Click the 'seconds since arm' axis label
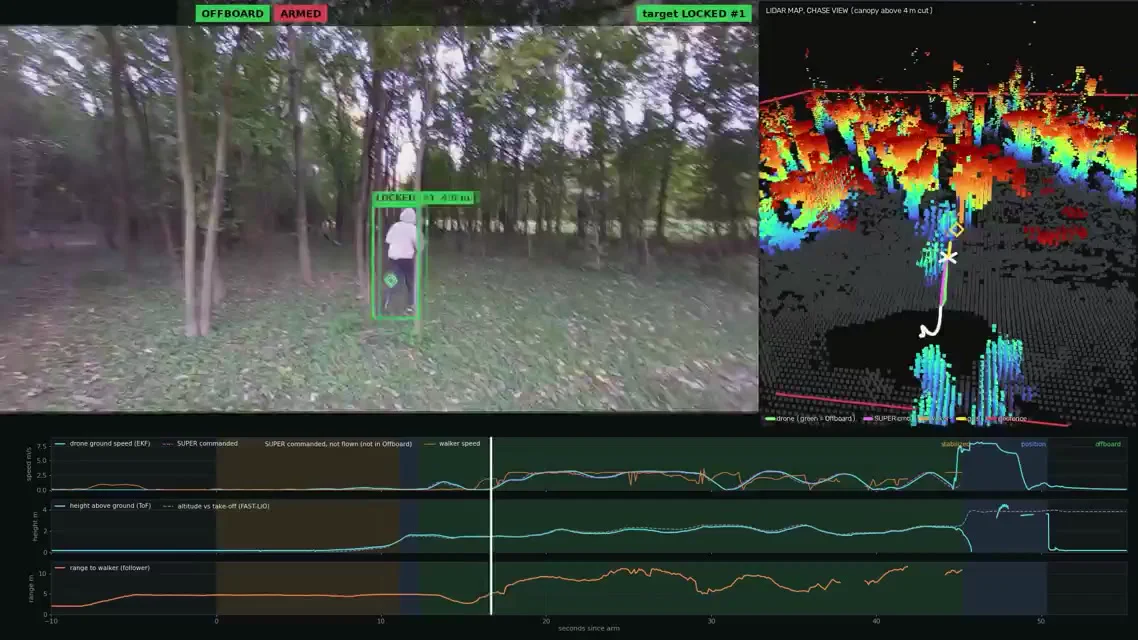The width and height of the screenshot is (1138, 640). pos(589,628)
